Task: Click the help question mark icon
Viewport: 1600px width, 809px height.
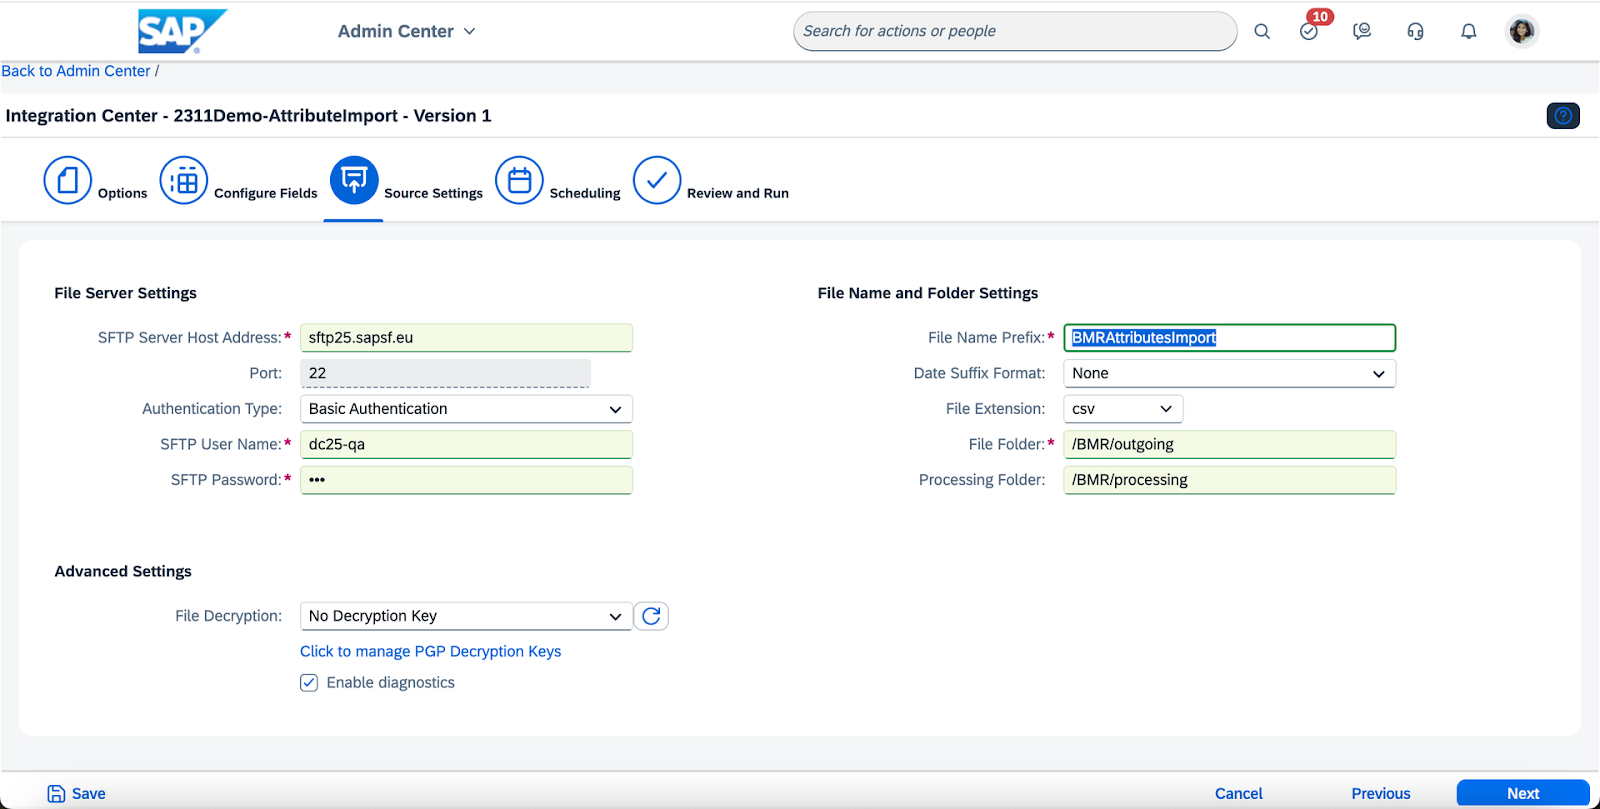Action: point(1563,116)
